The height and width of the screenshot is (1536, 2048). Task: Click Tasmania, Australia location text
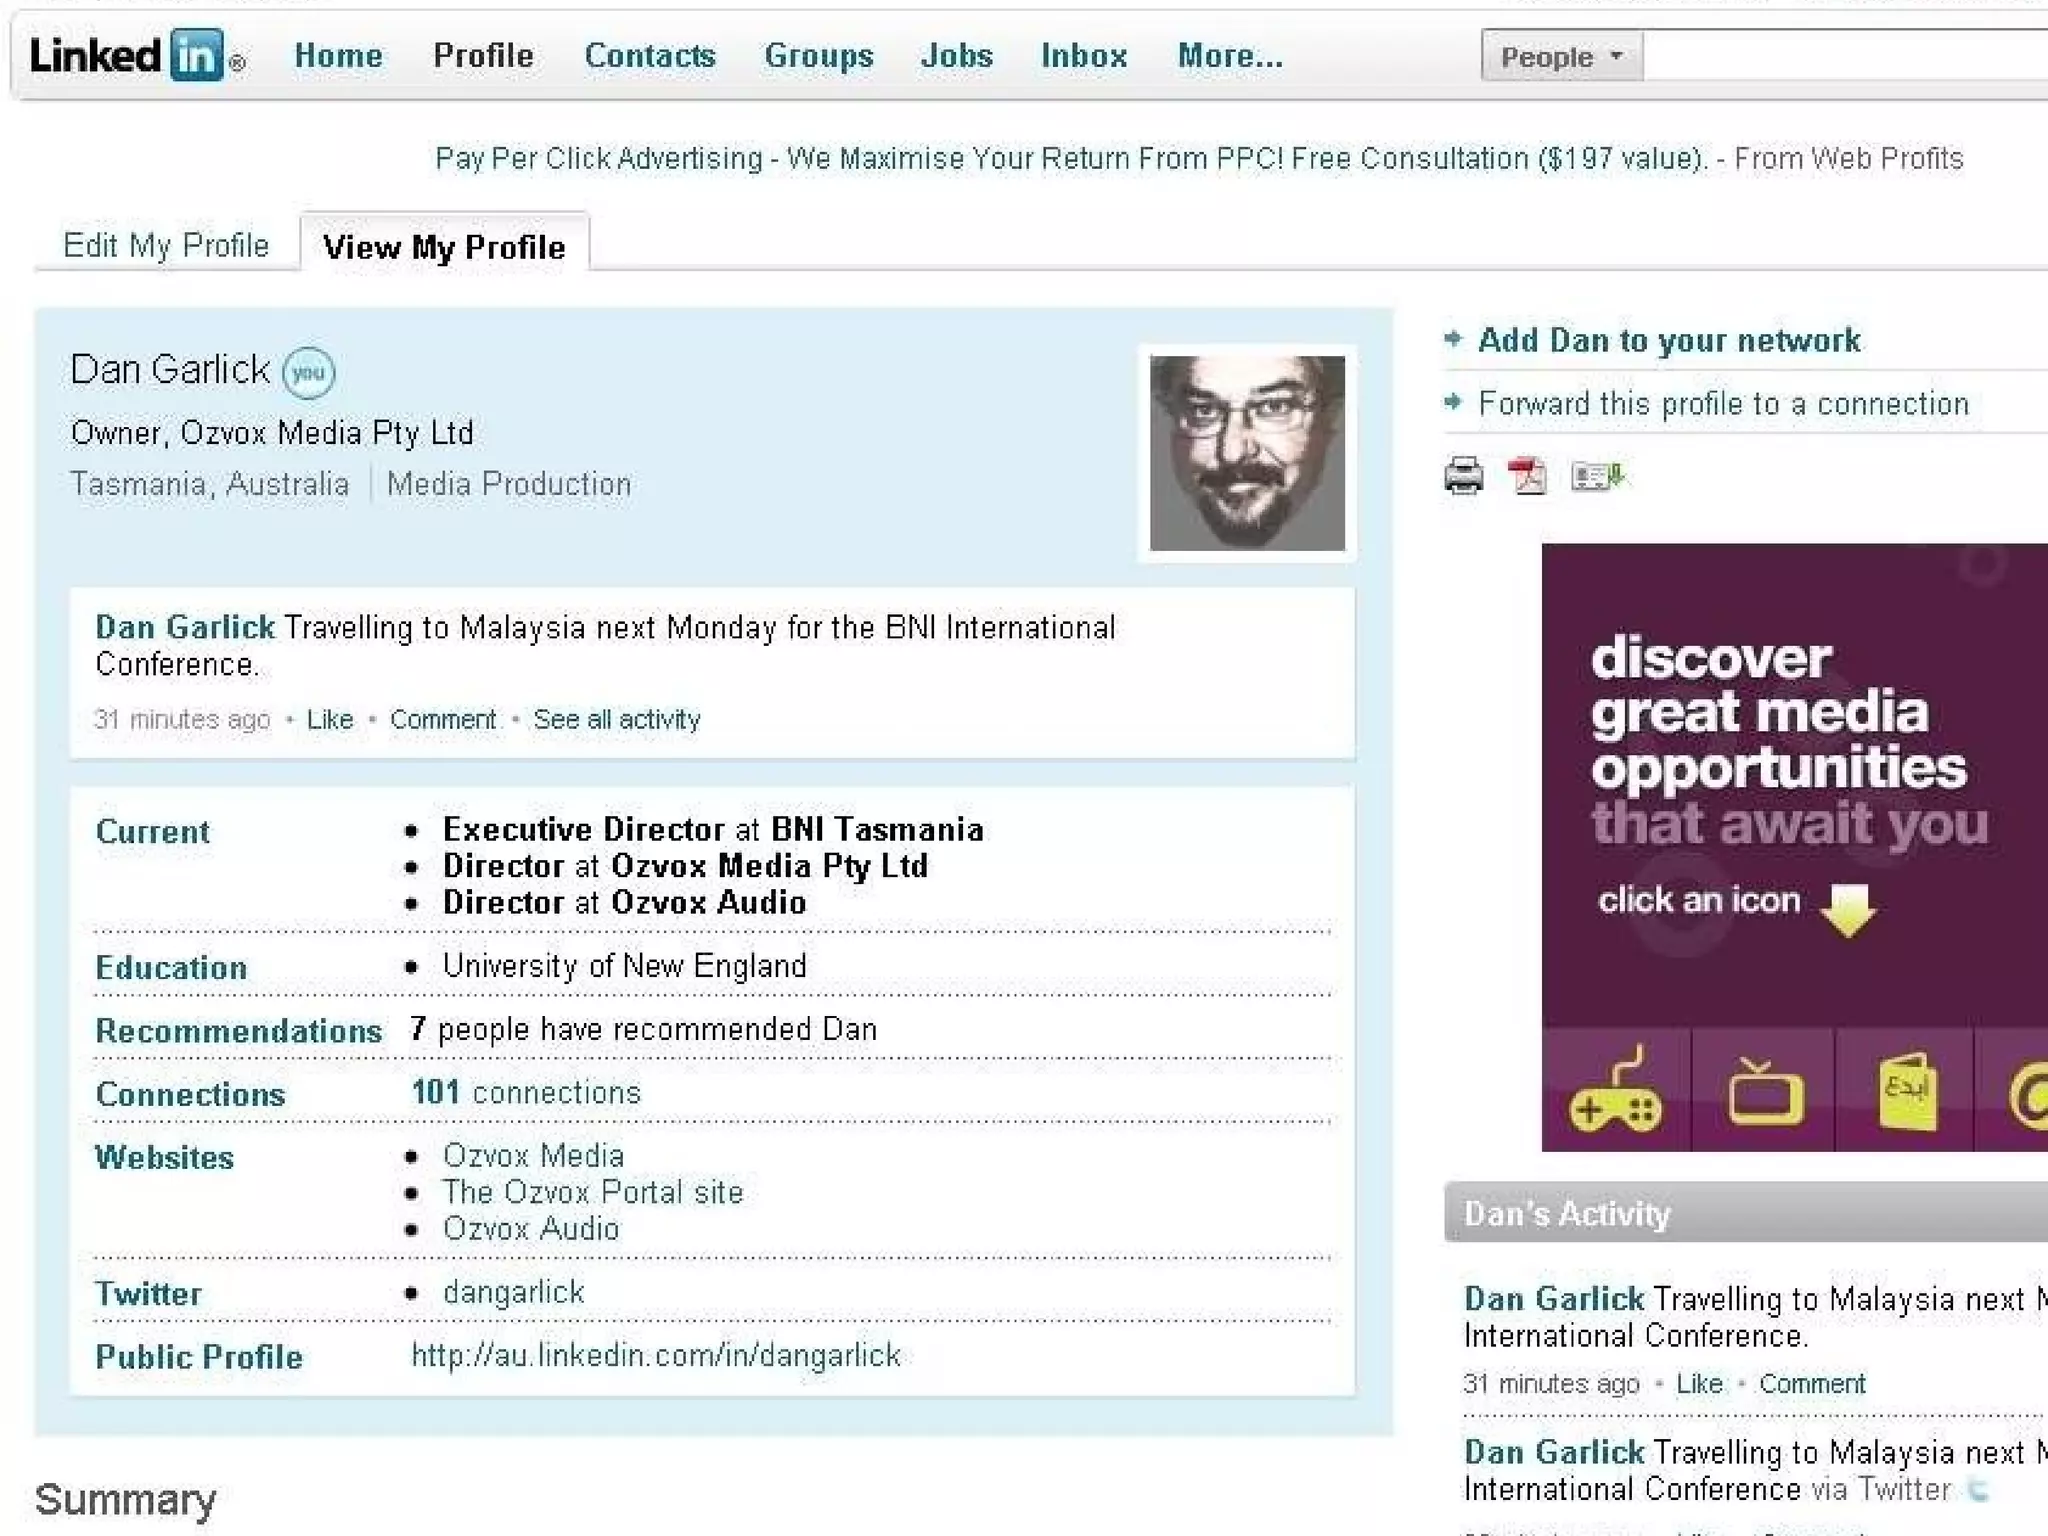pos(210,484)
